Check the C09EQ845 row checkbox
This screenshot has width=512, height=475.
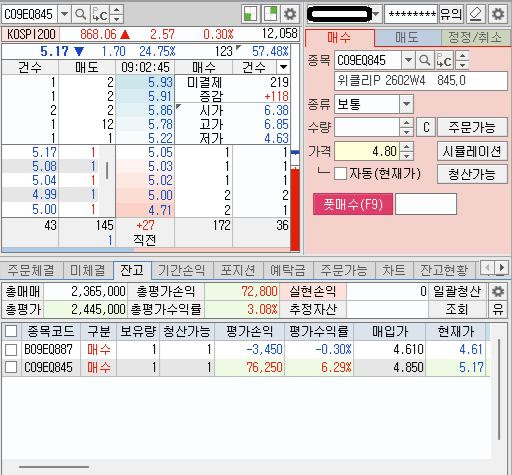pos(11,367)
